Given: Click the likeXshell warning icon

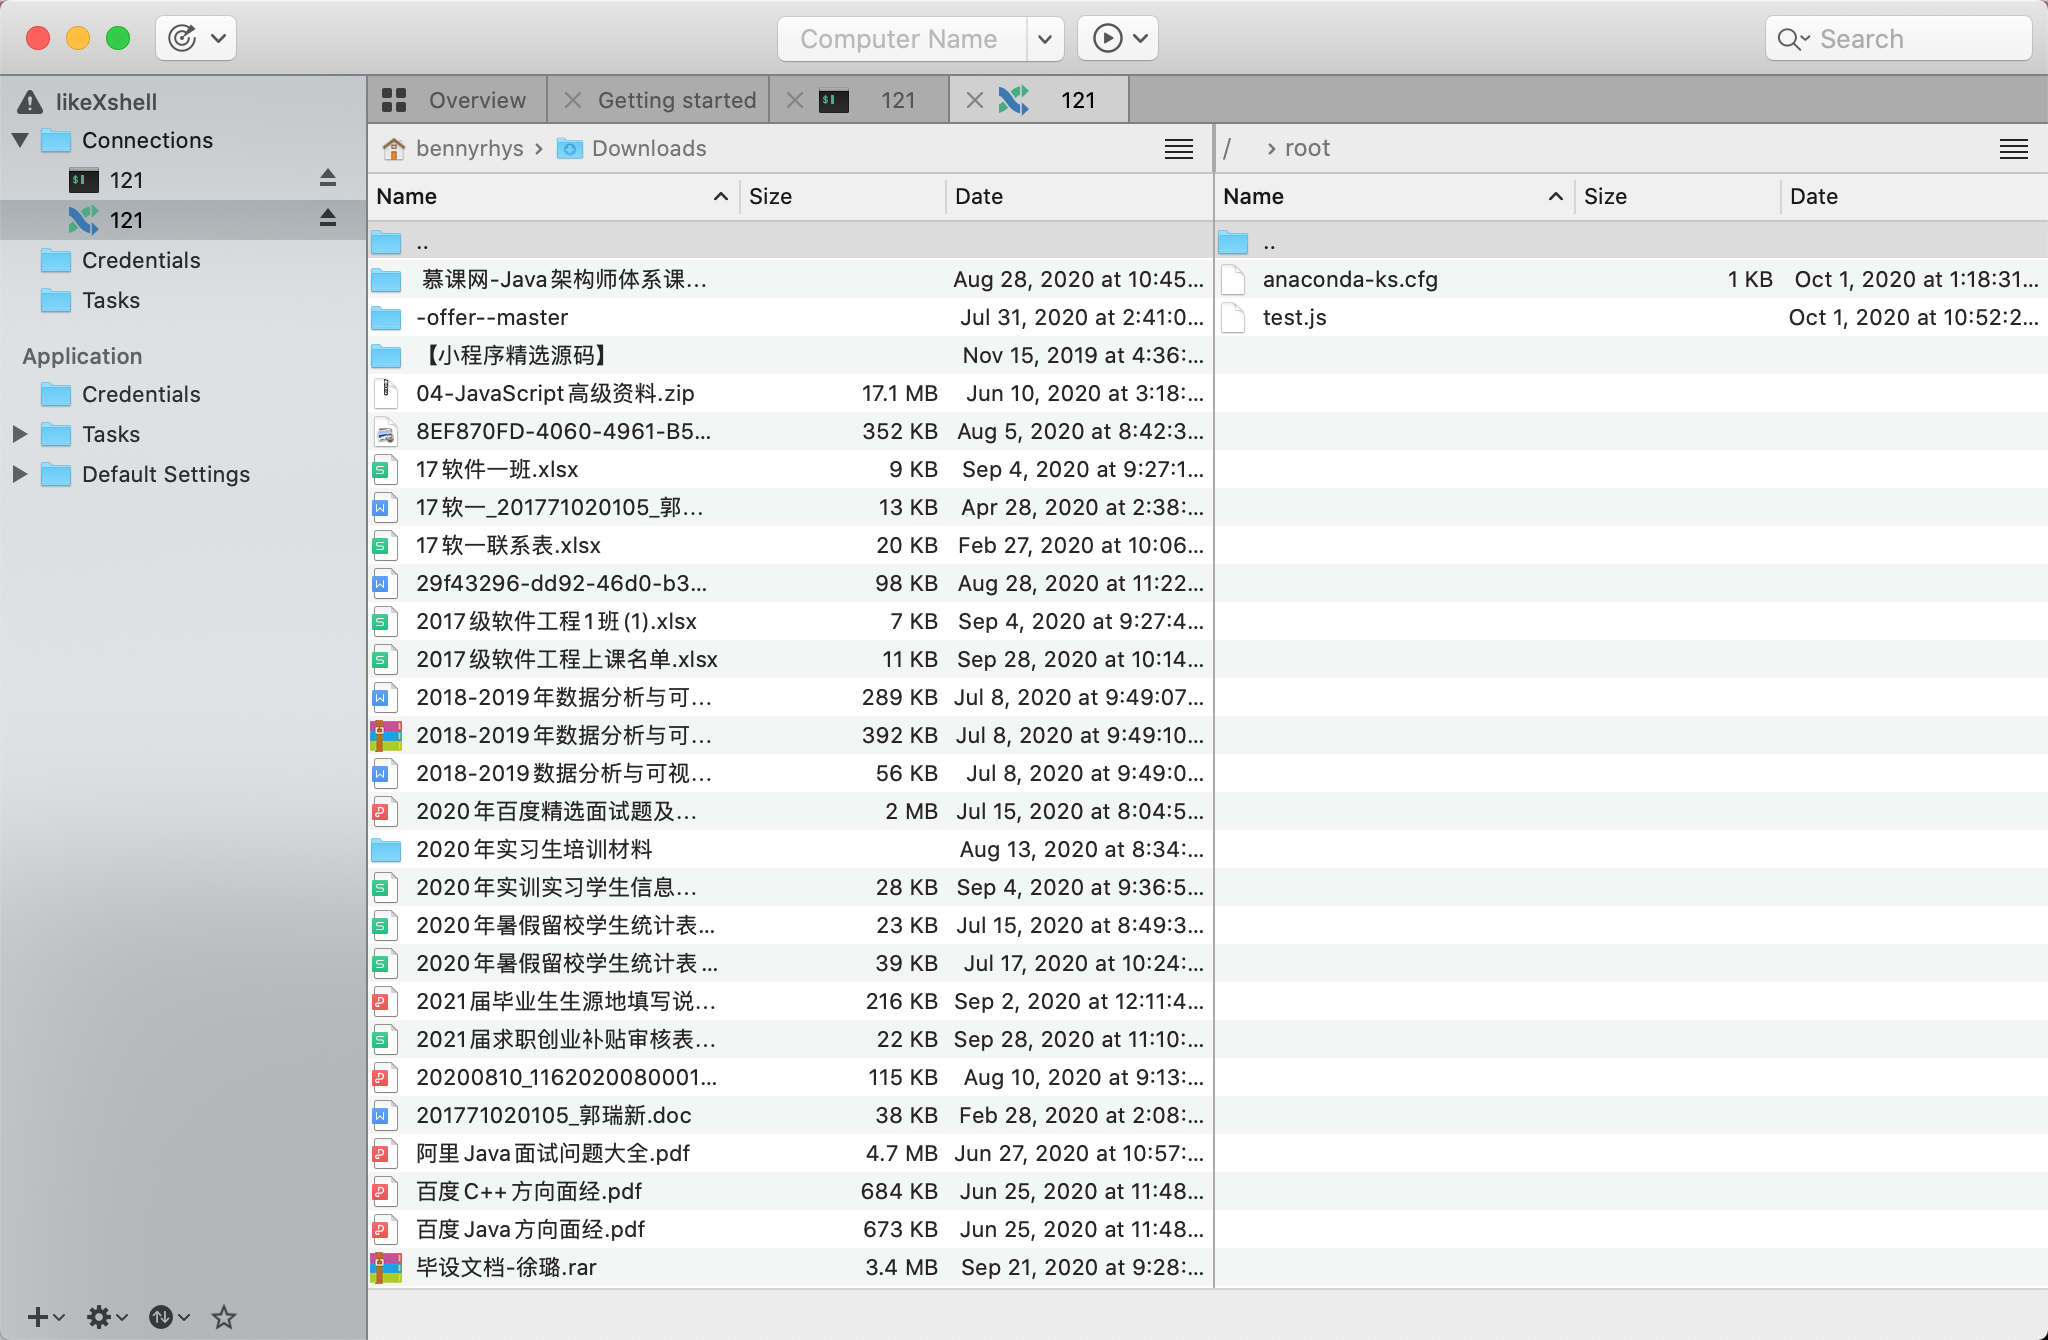Looking at the screenshot, I should click(30, 102).
